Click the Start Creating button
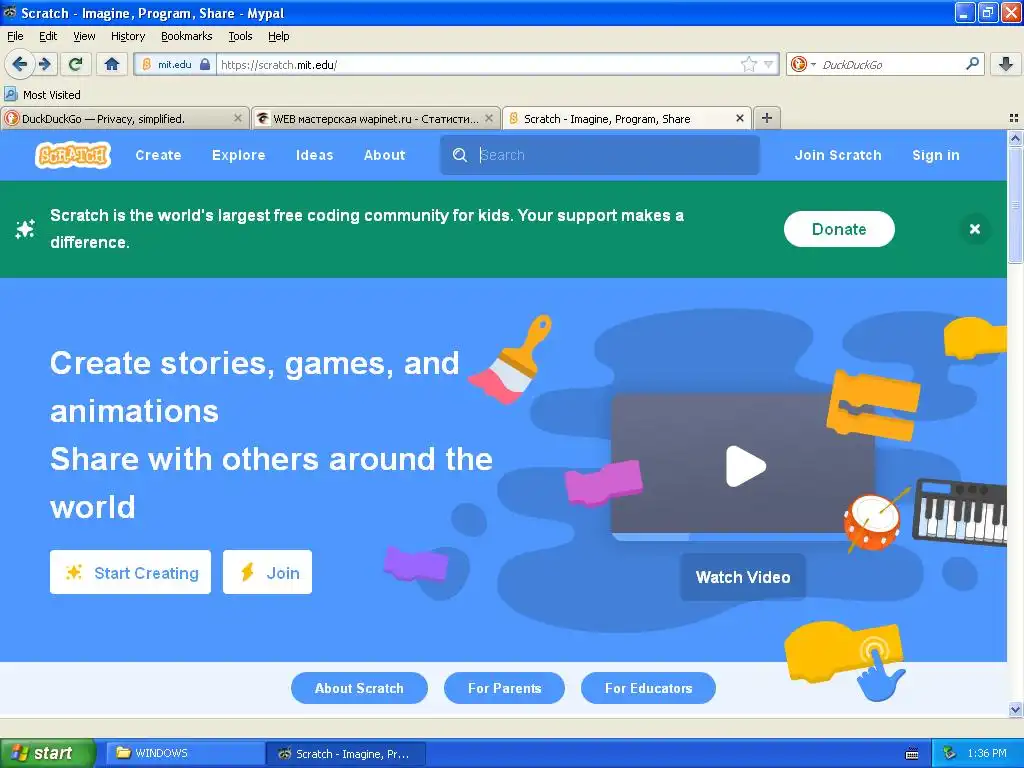The image size is (1024, 768). click(x=130, y=572)
